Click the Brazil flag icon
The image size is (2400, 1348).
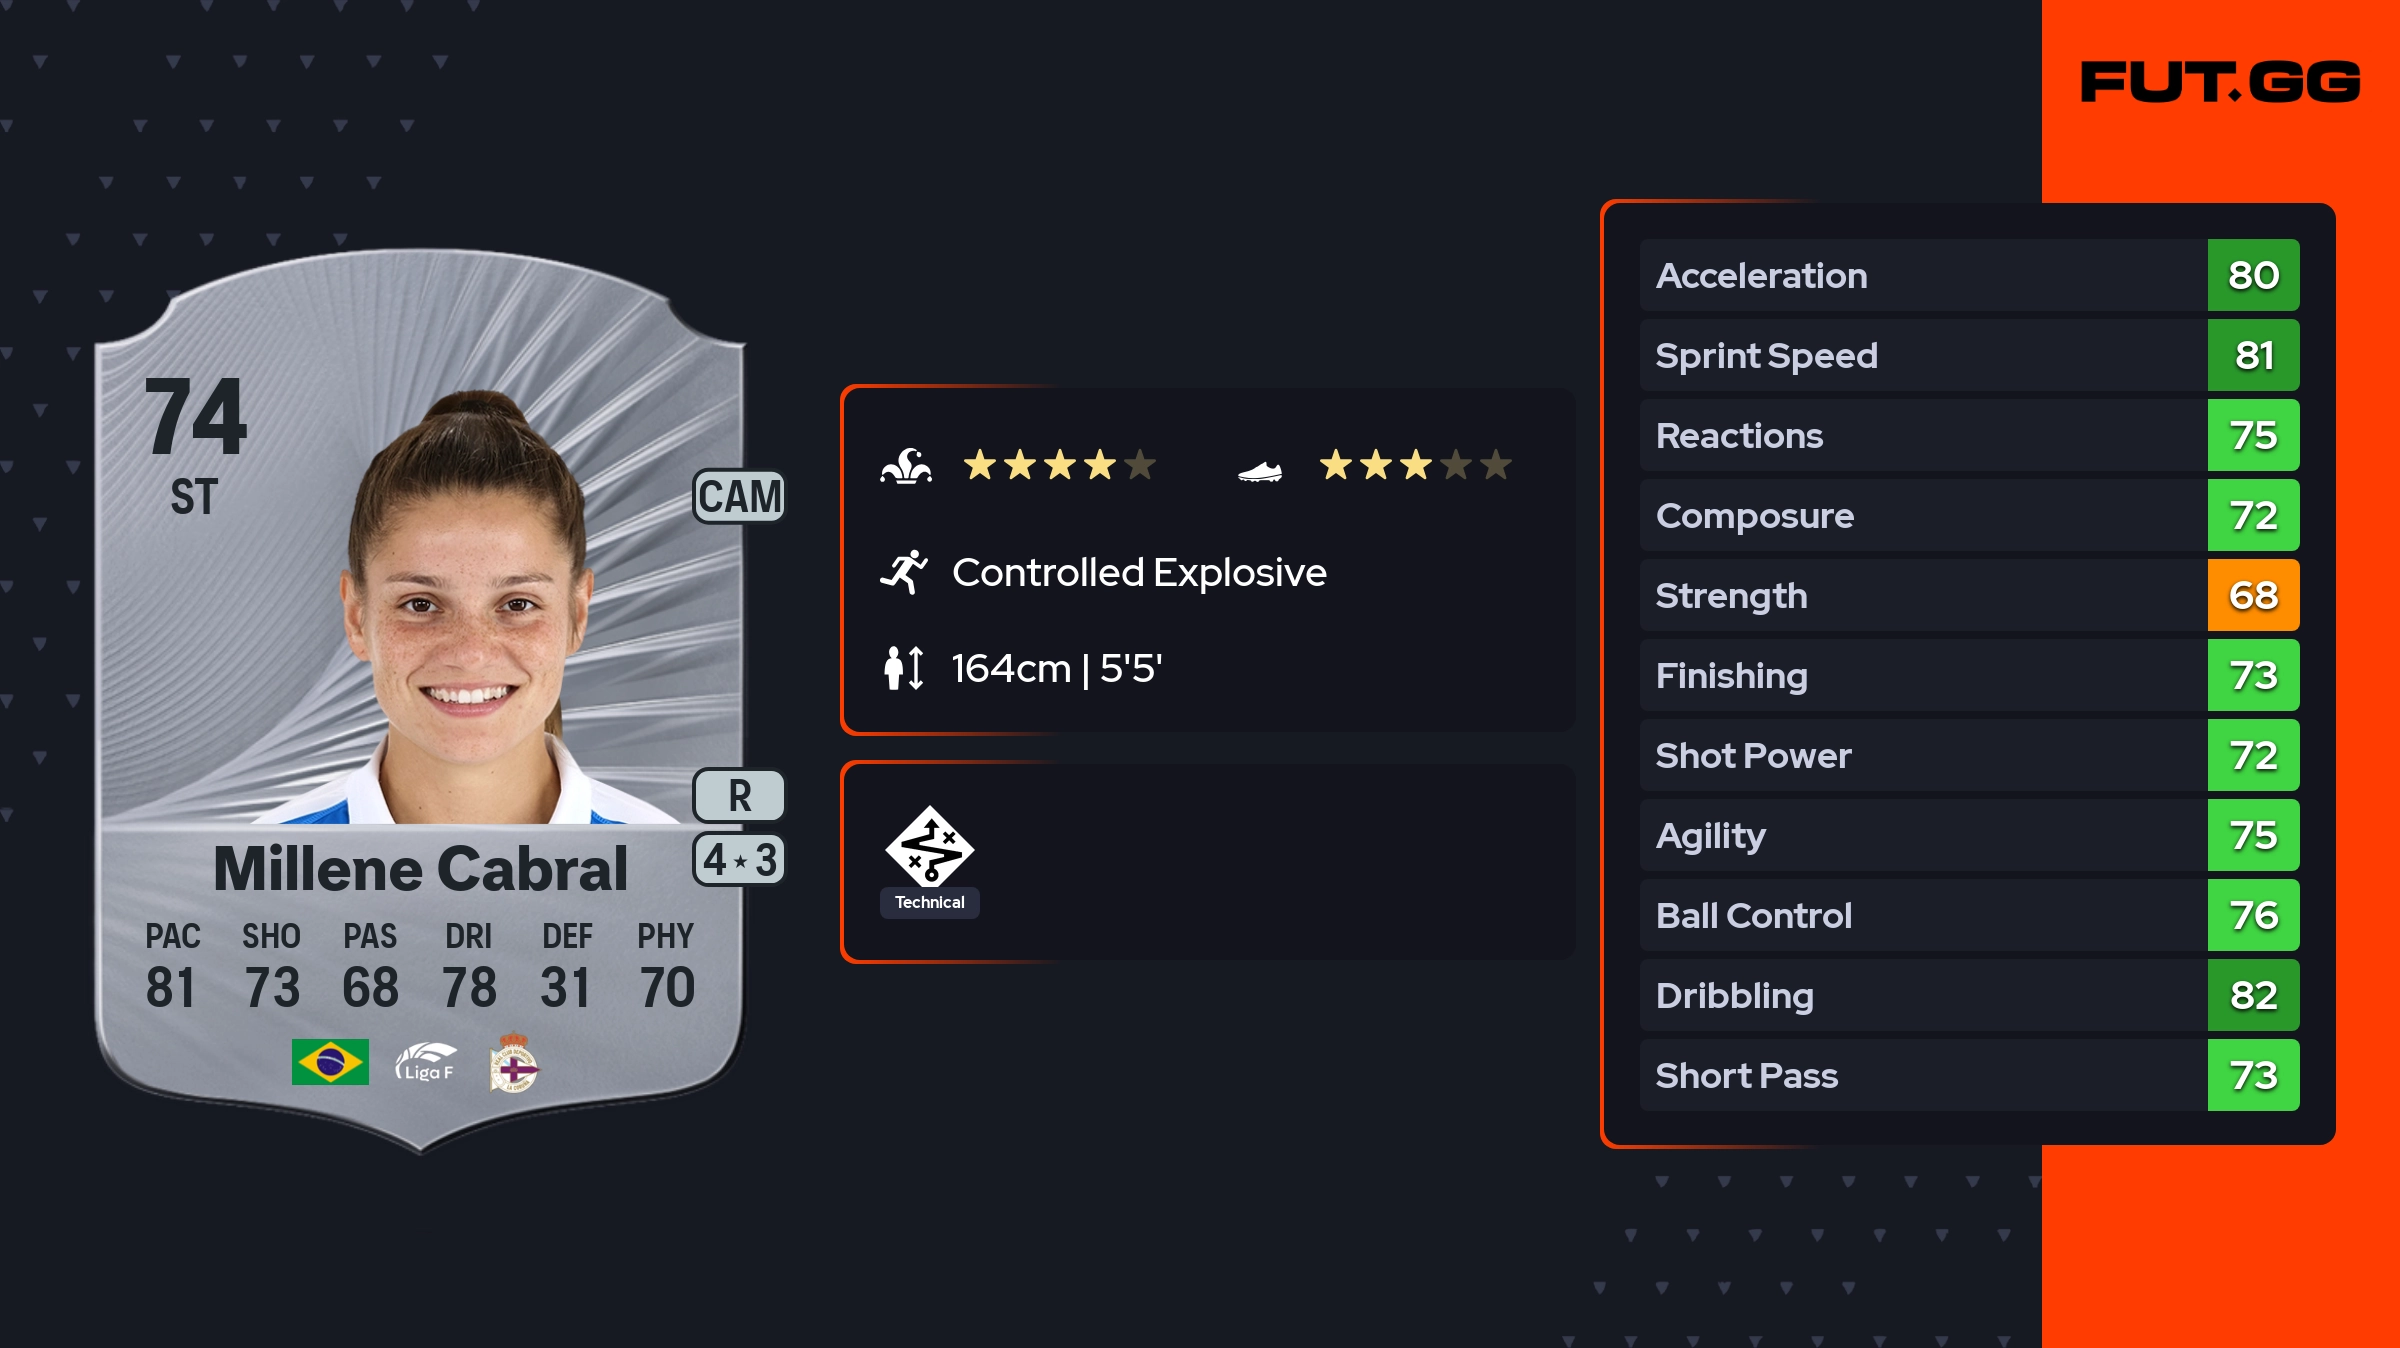pos(330,1062)
